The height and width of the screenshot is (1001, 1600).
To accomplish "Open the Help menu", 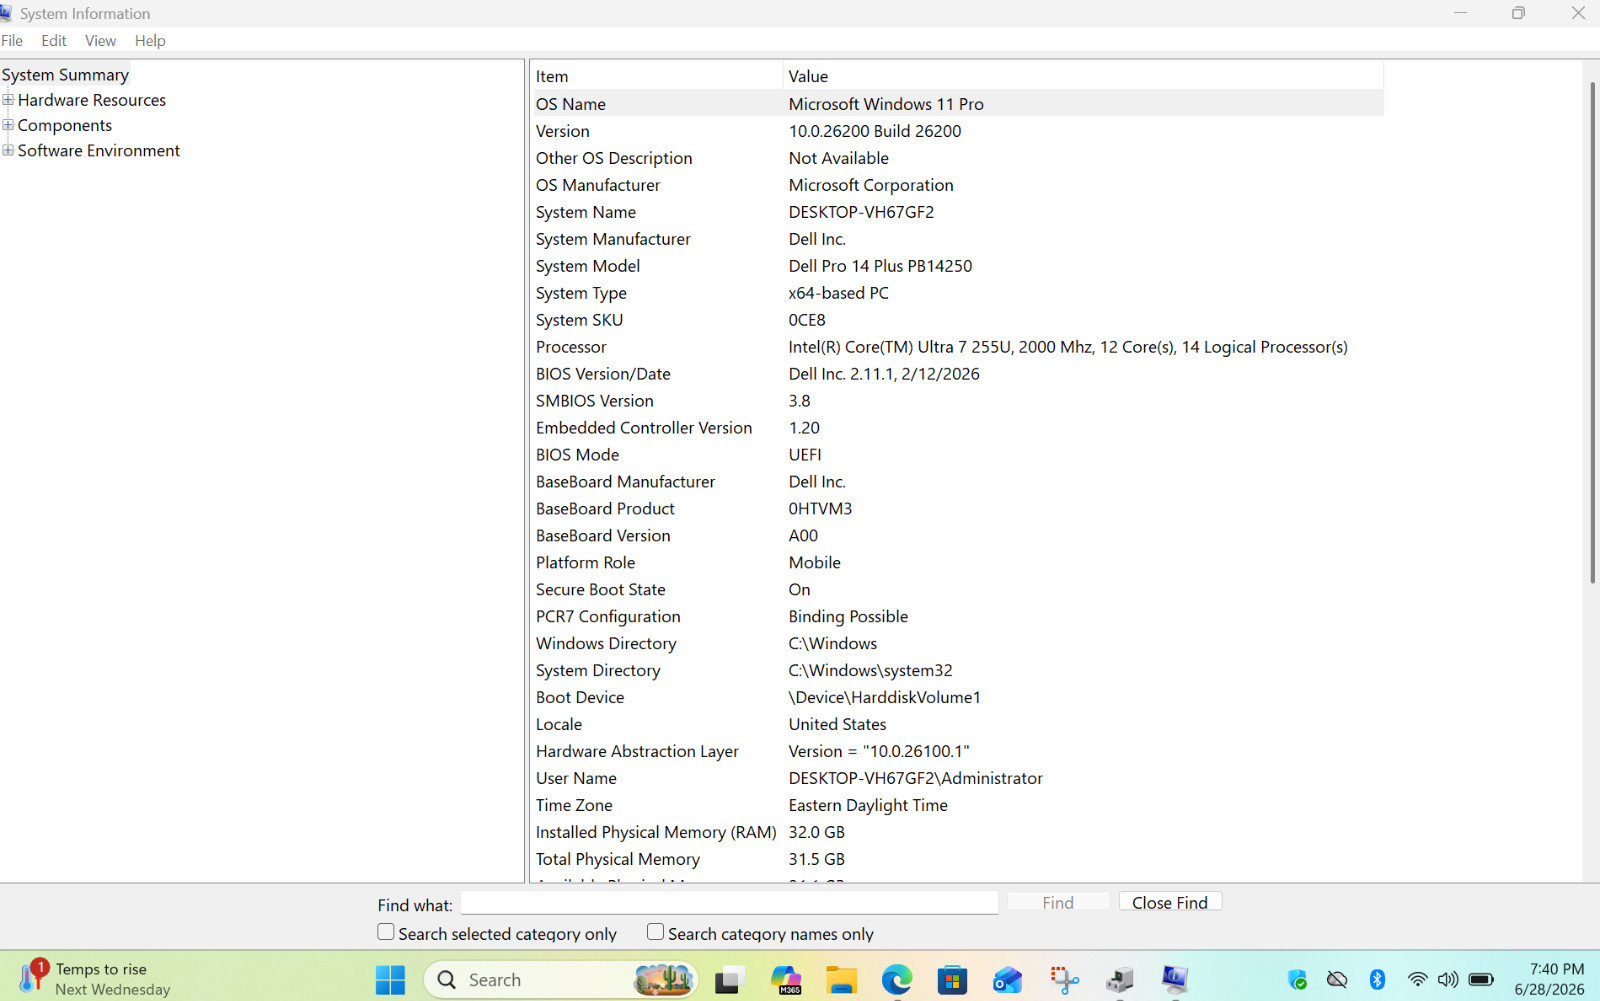I will click(150, 41).
